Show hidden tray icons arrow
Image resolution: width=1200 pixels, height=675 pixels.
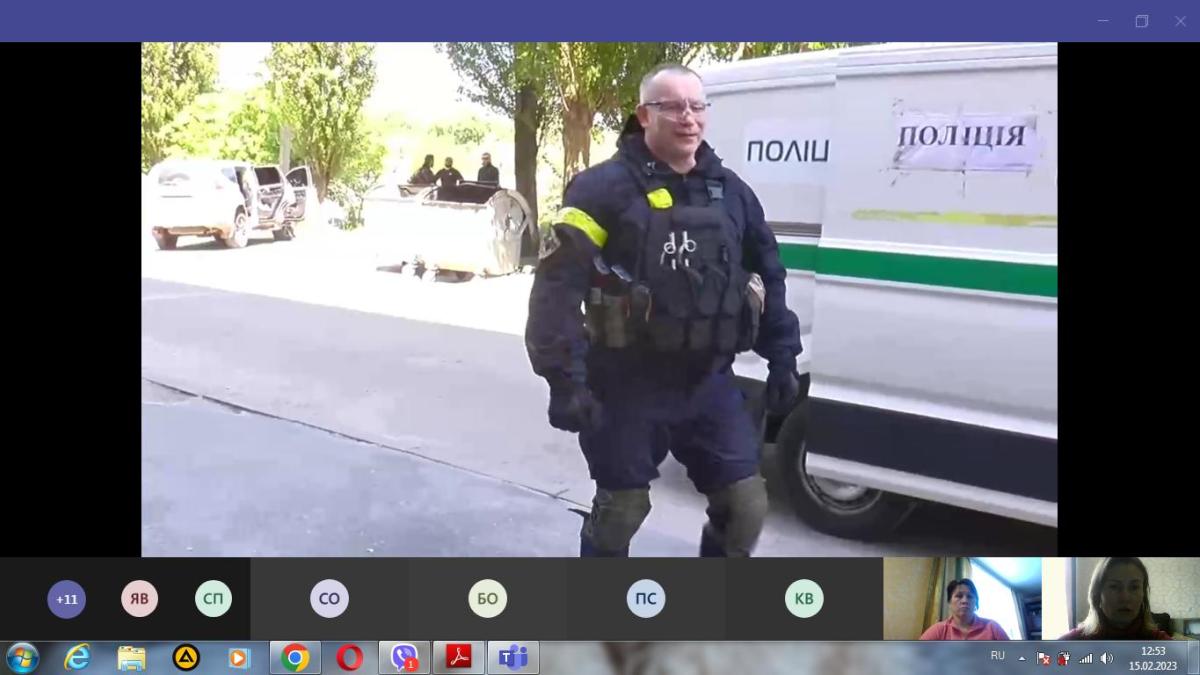[x=1022, y=658]
